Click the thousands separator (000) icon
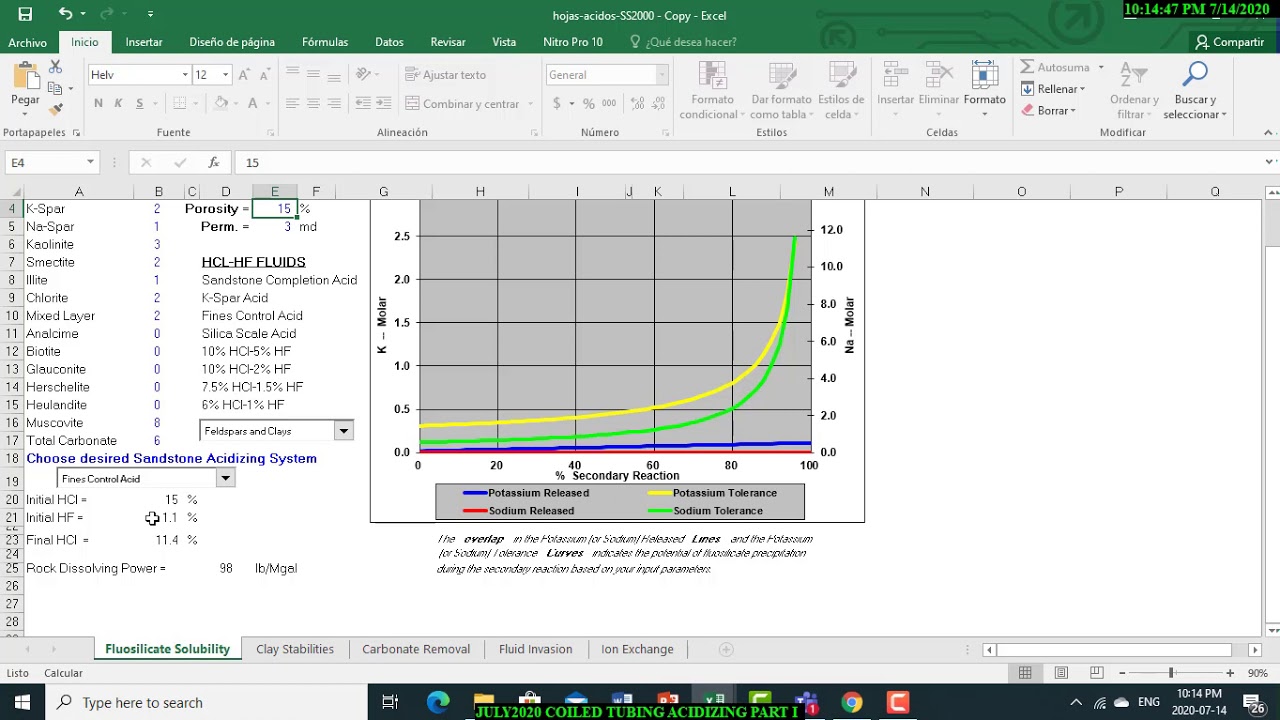The height and width of the screenshot is (720, 1280). [608, 103]
